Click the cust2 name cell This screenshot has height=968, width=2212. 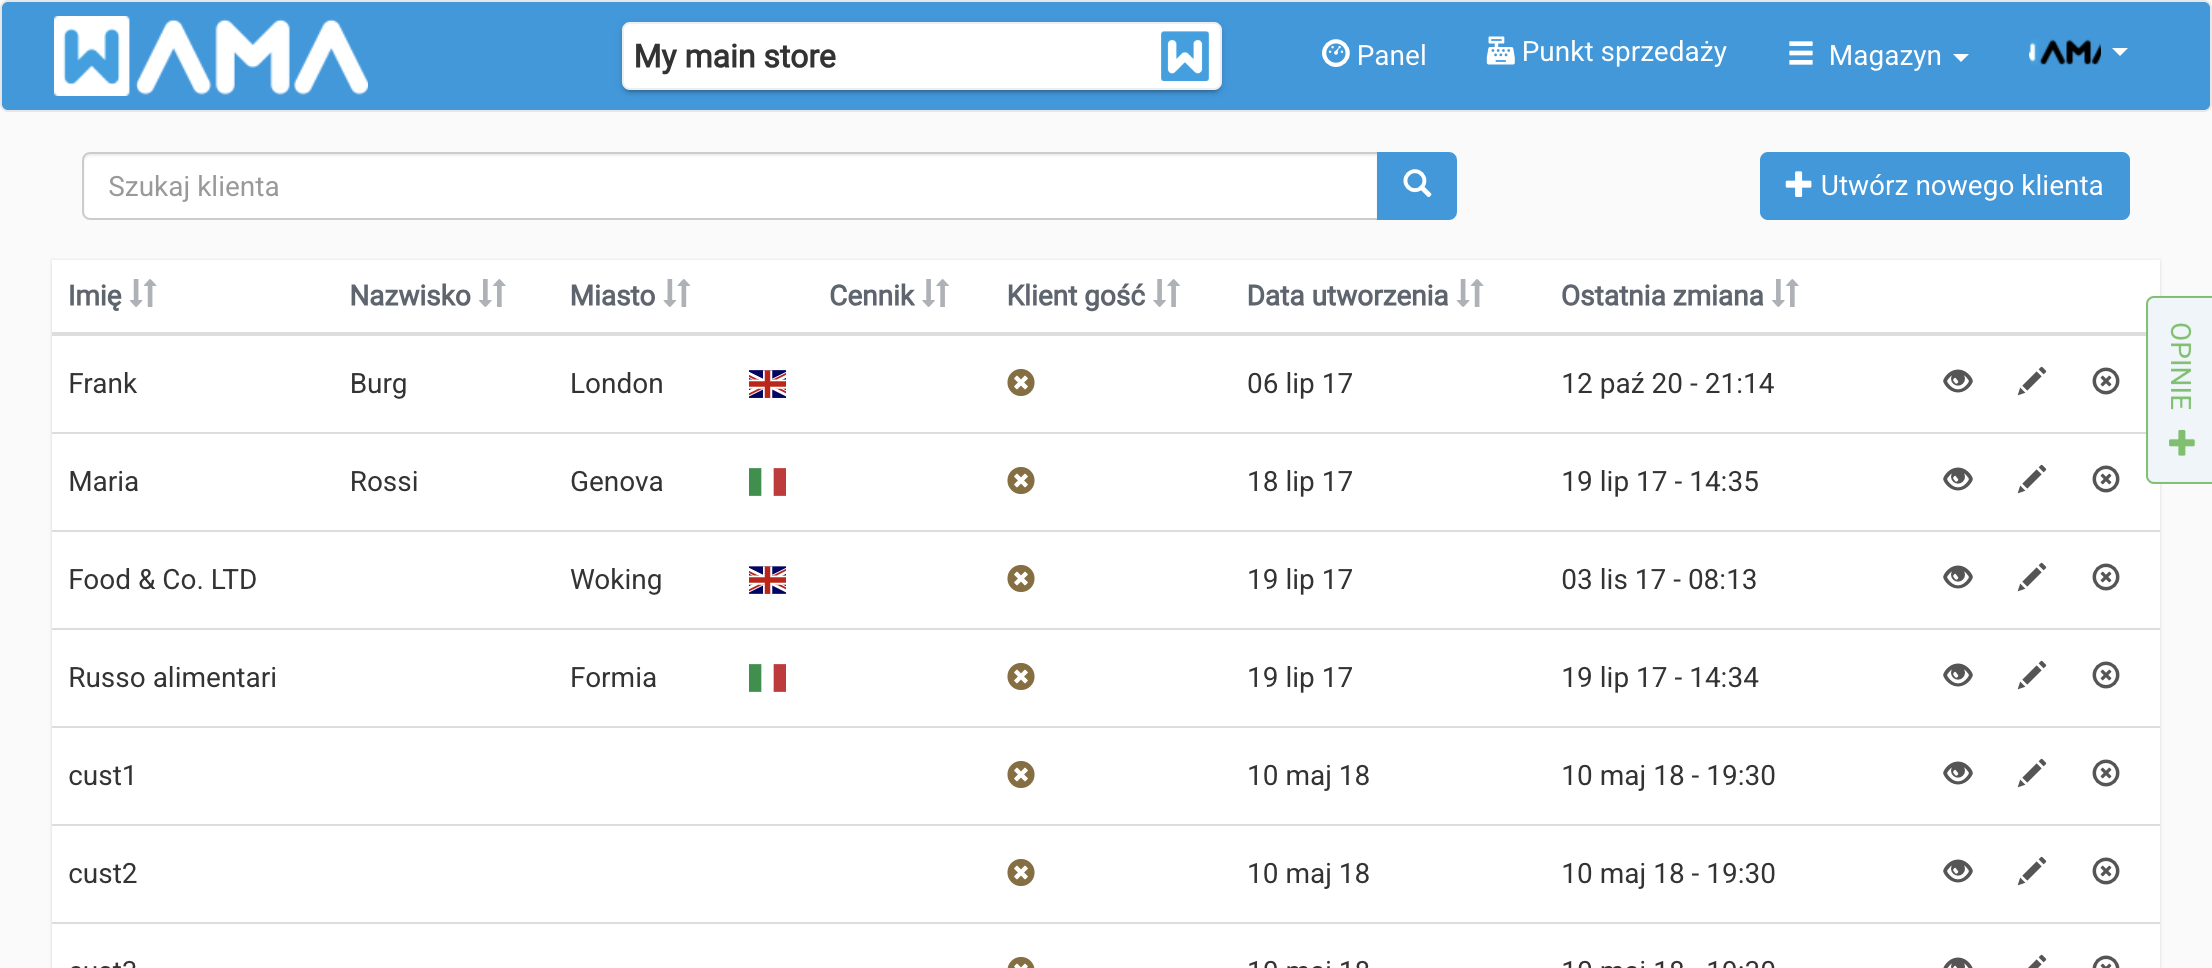(102, 874)
